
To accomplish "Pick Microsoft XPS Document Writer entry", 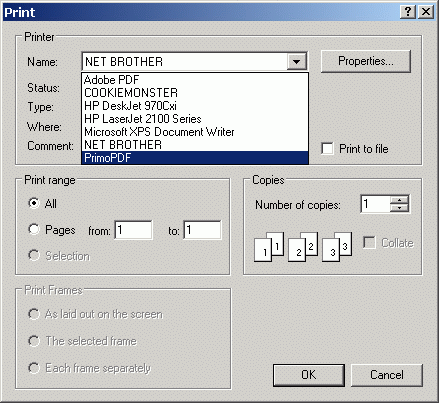I will [x=195, y=132].
